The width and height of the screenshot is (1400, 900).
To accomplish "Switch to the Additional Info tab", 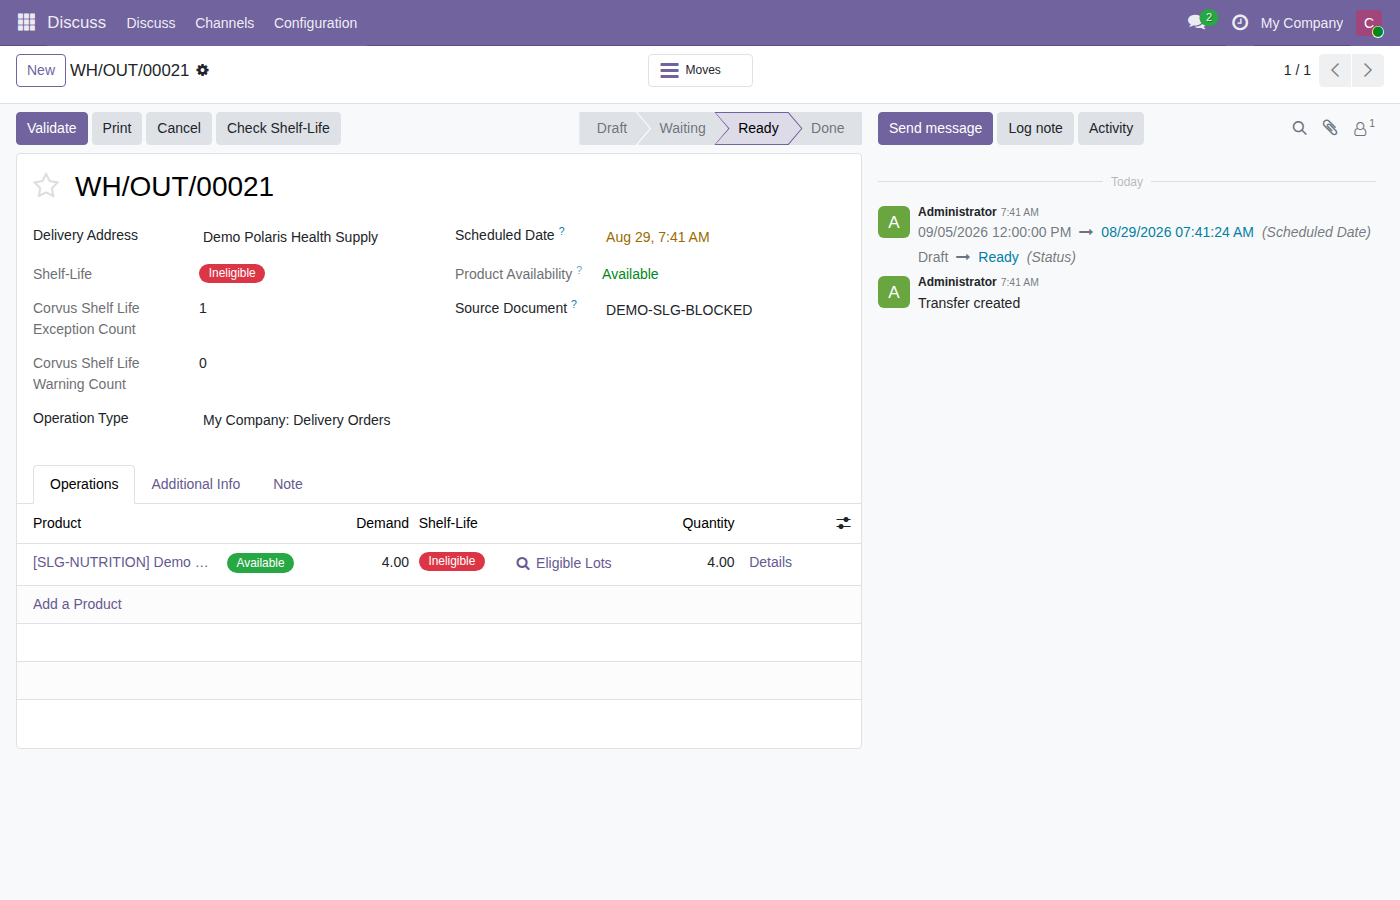I will 196,484.
